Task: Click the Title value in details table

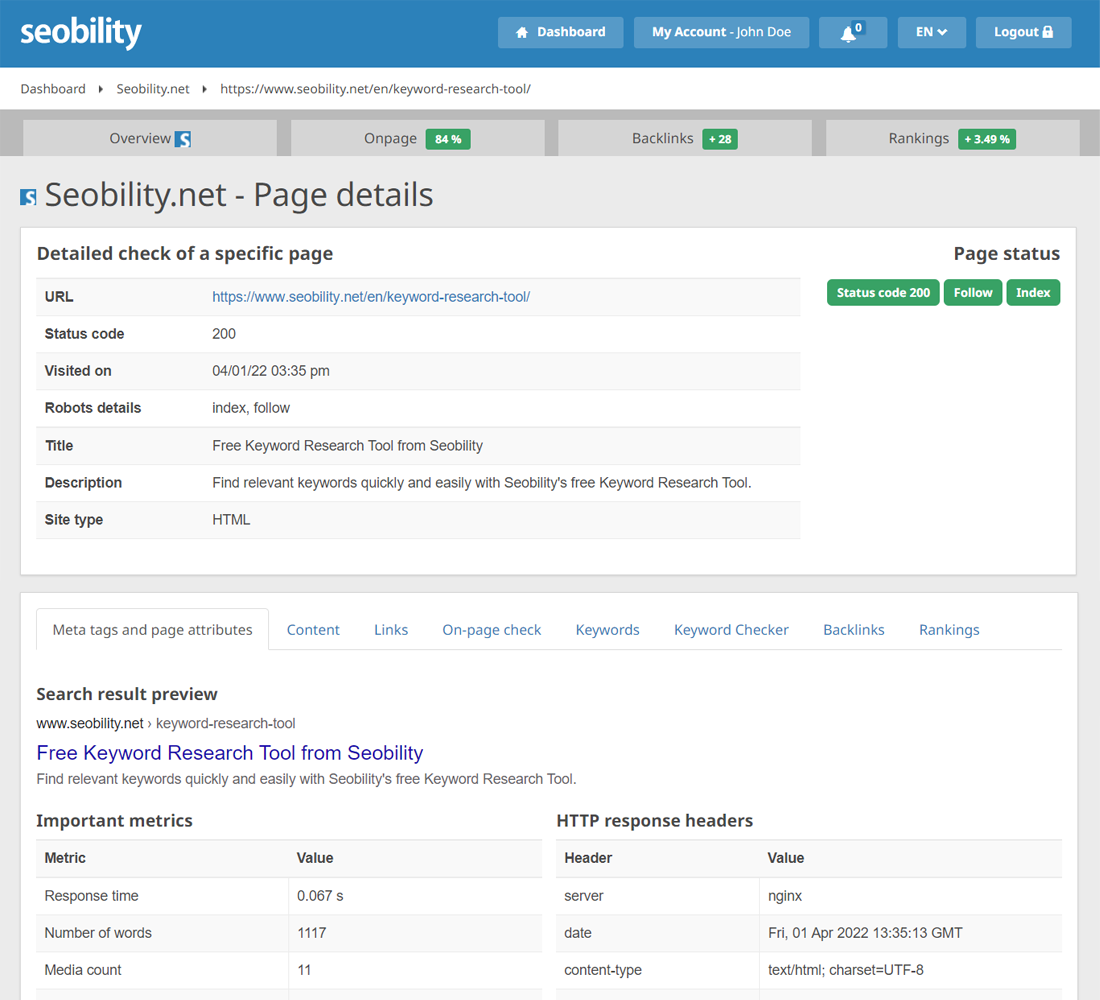Action: (347, 446)
